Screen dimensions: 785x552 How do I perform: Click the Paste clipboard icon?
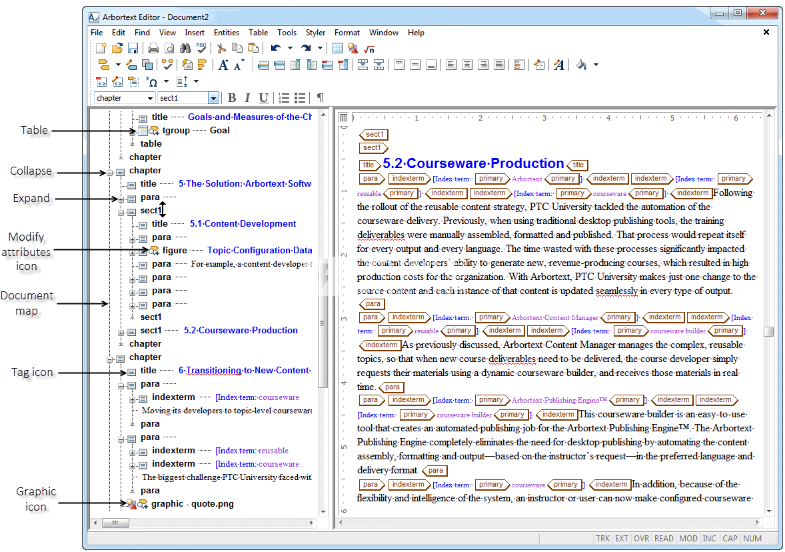click(x=254, y=48)
